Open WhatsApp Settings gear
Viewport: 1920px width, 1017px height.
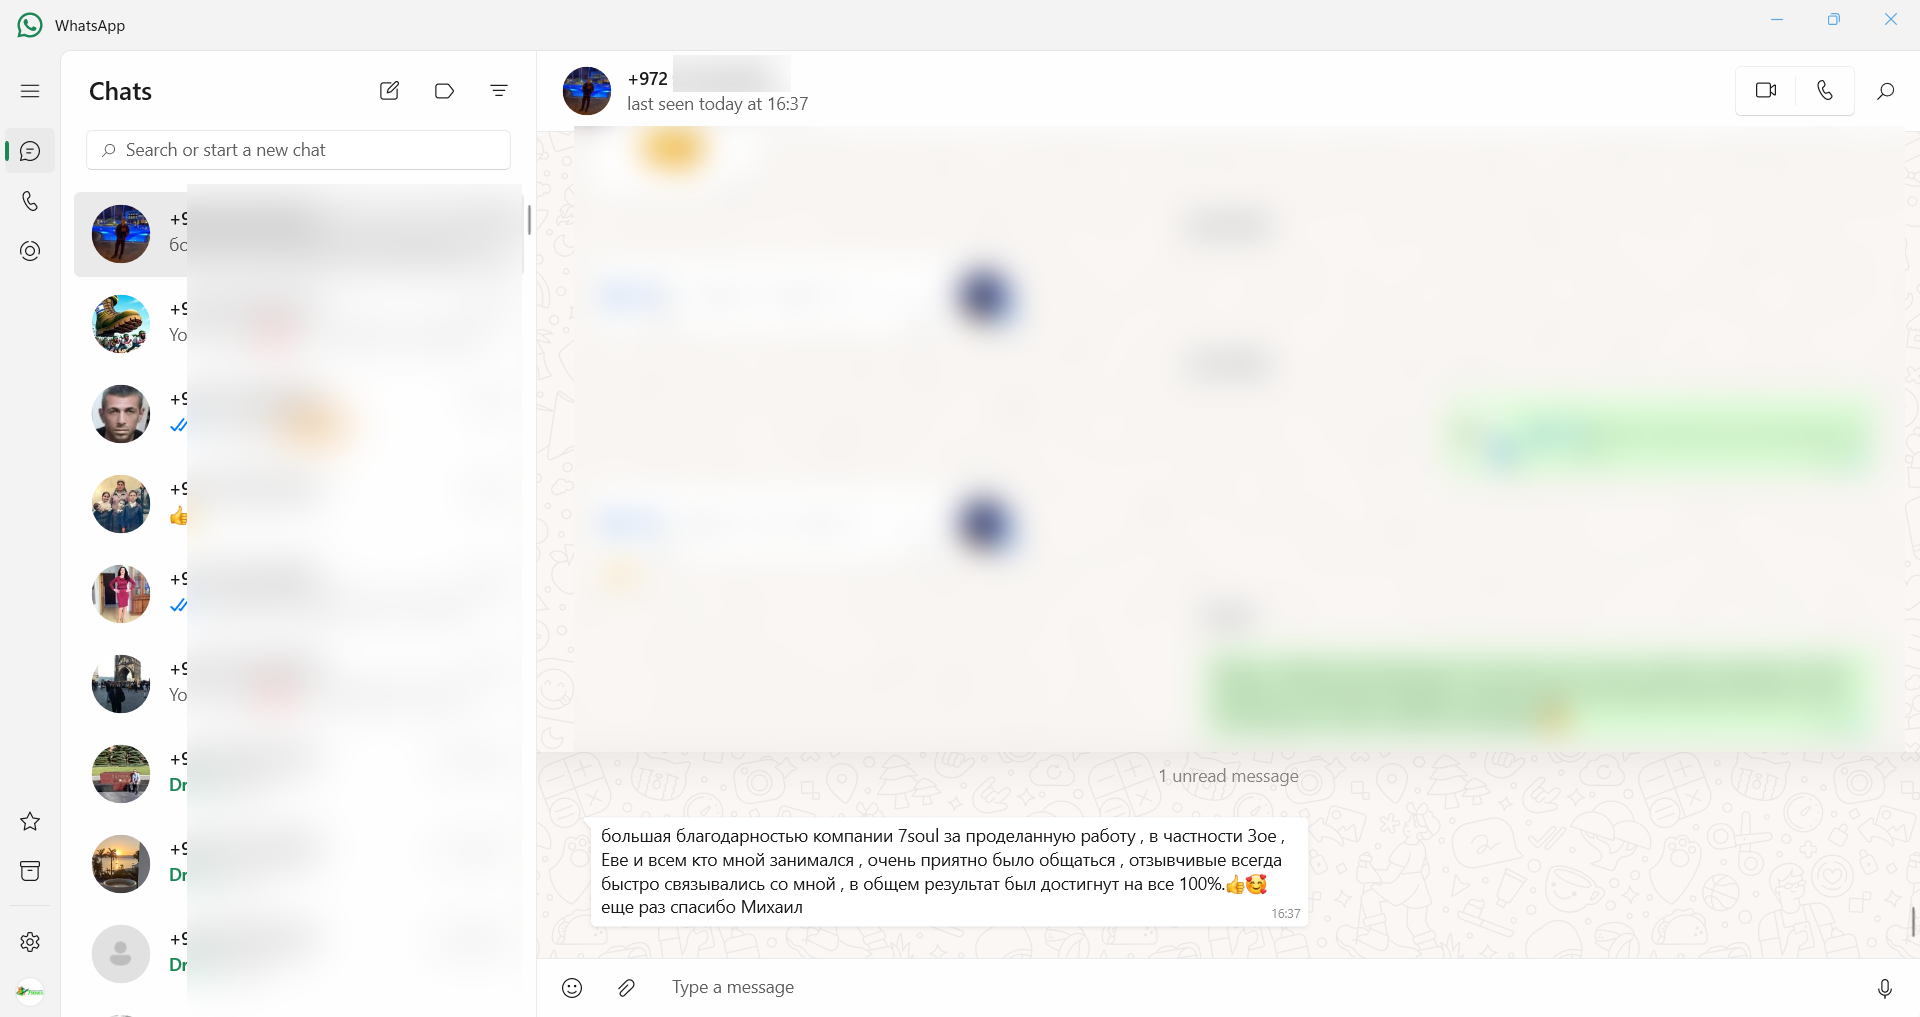point(30,942)
